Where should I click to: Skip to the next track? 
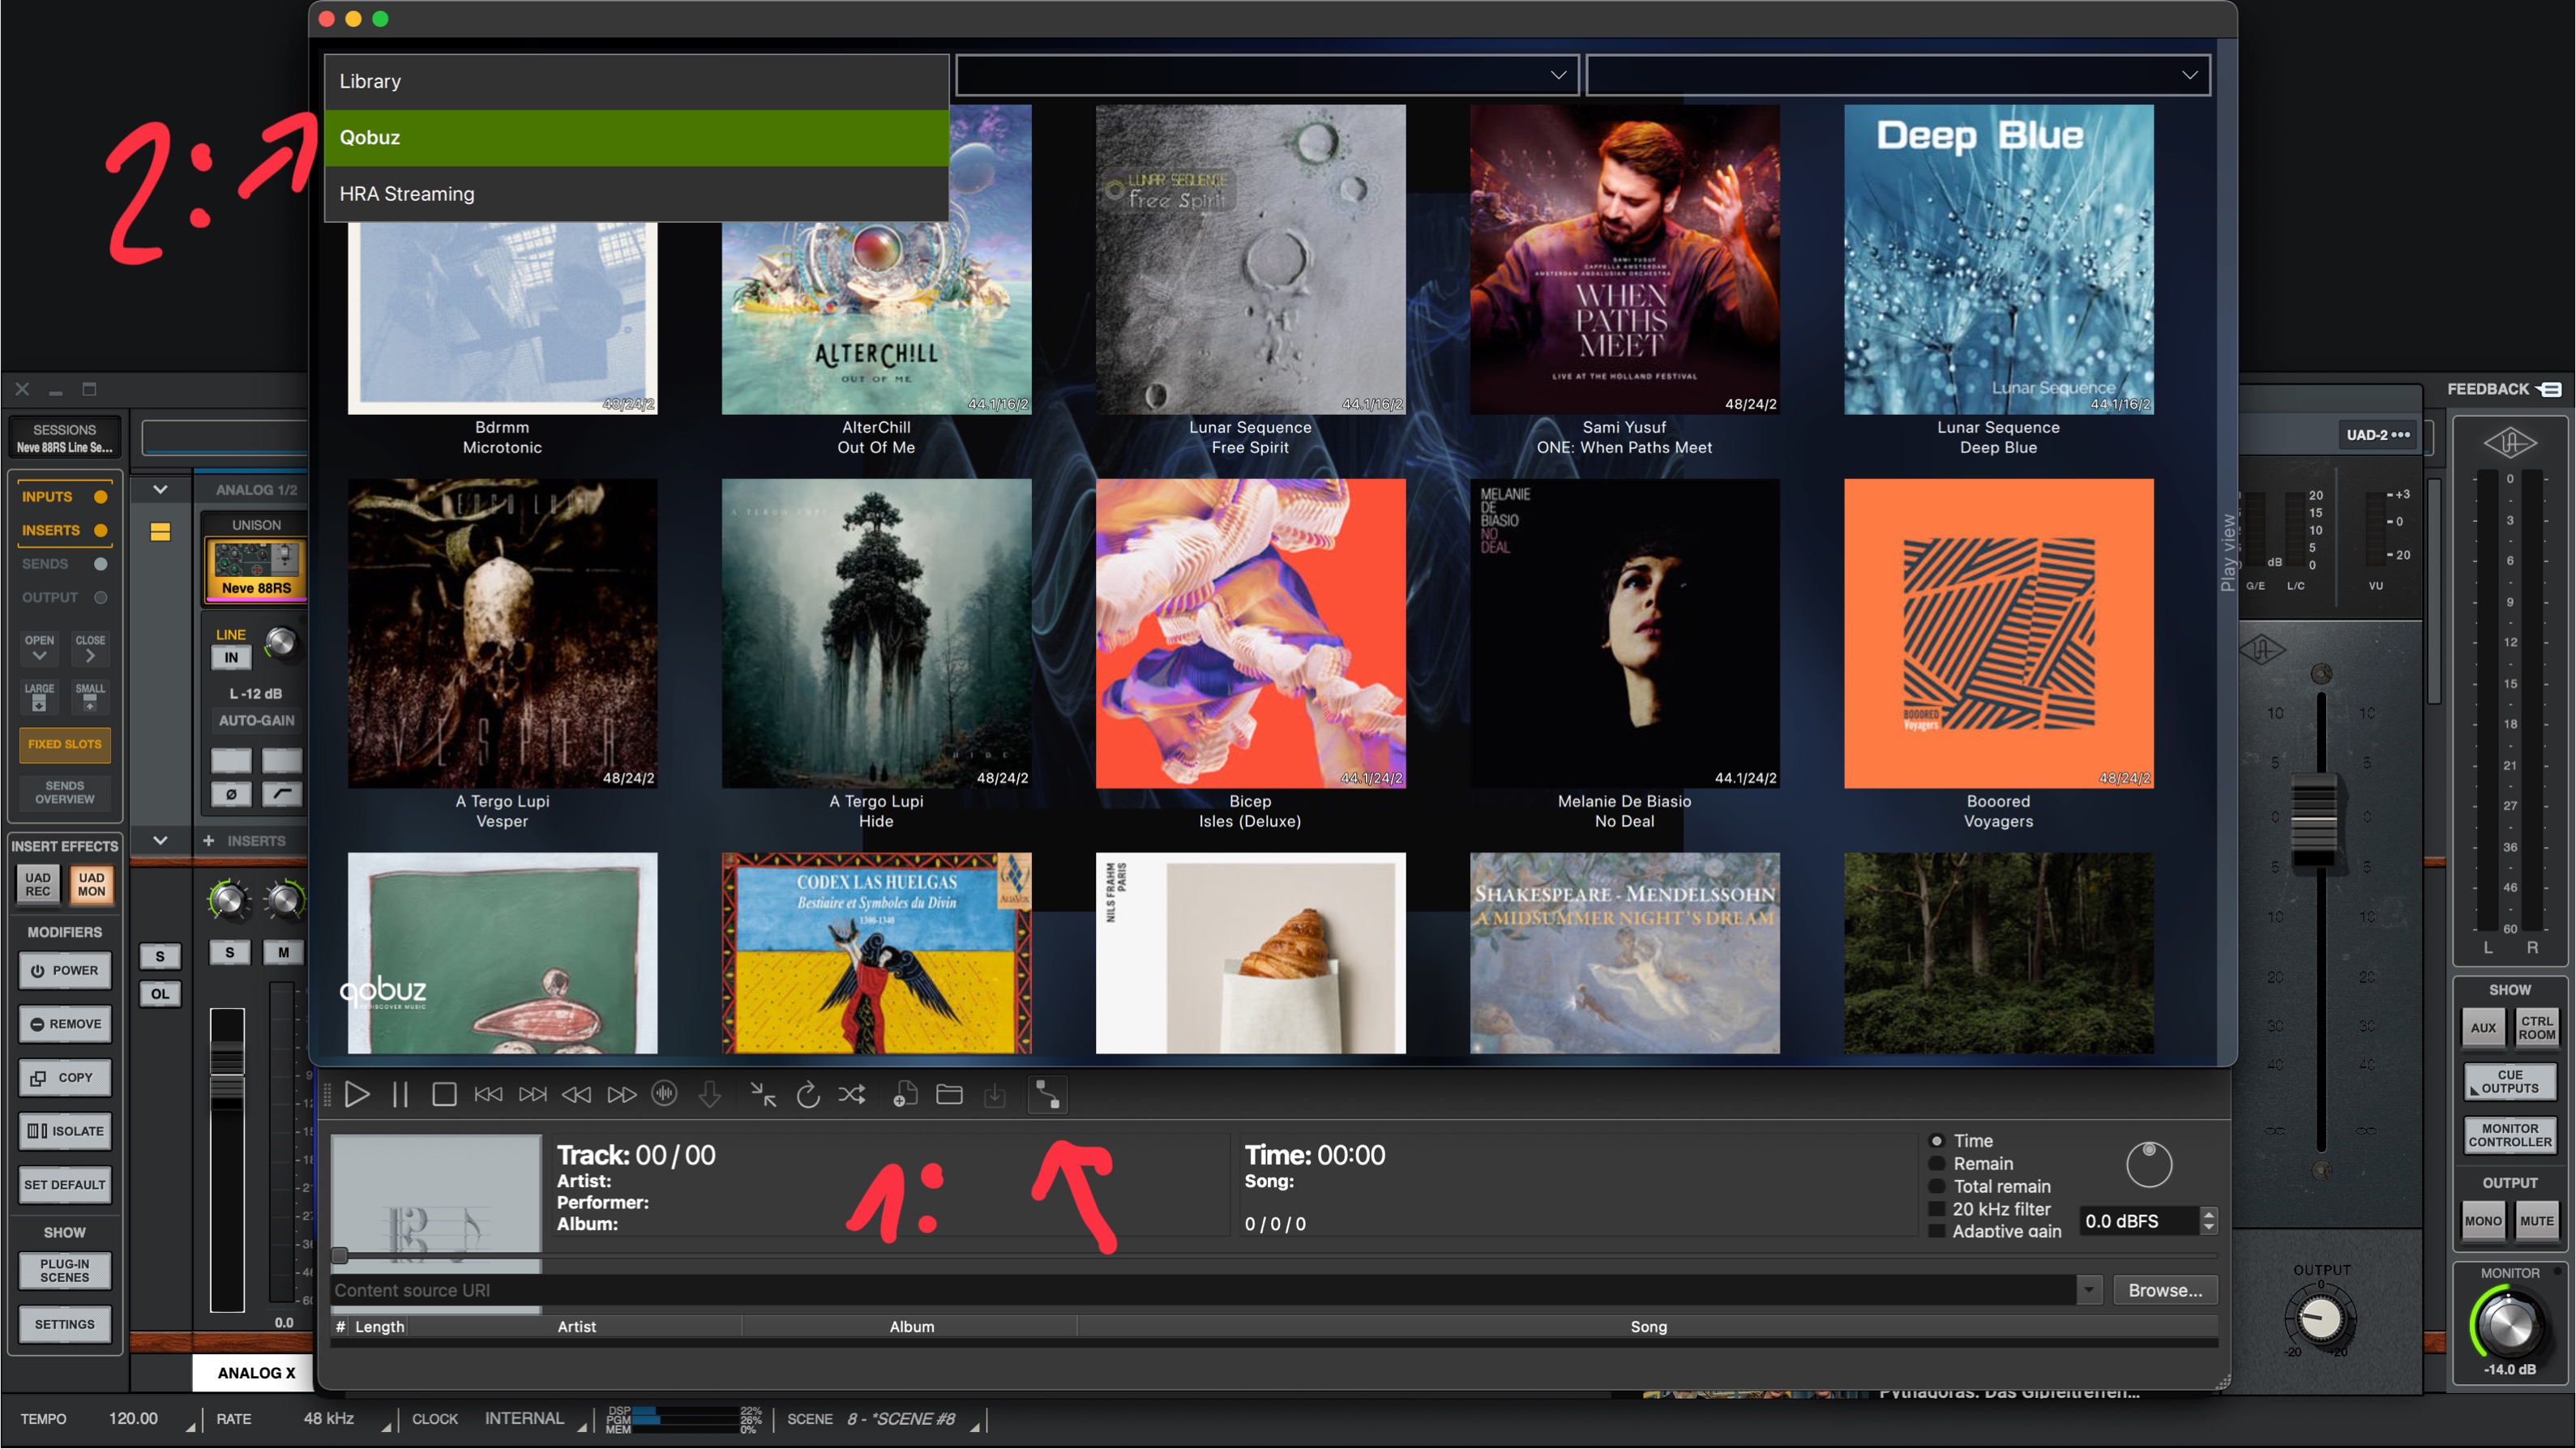533,1095
